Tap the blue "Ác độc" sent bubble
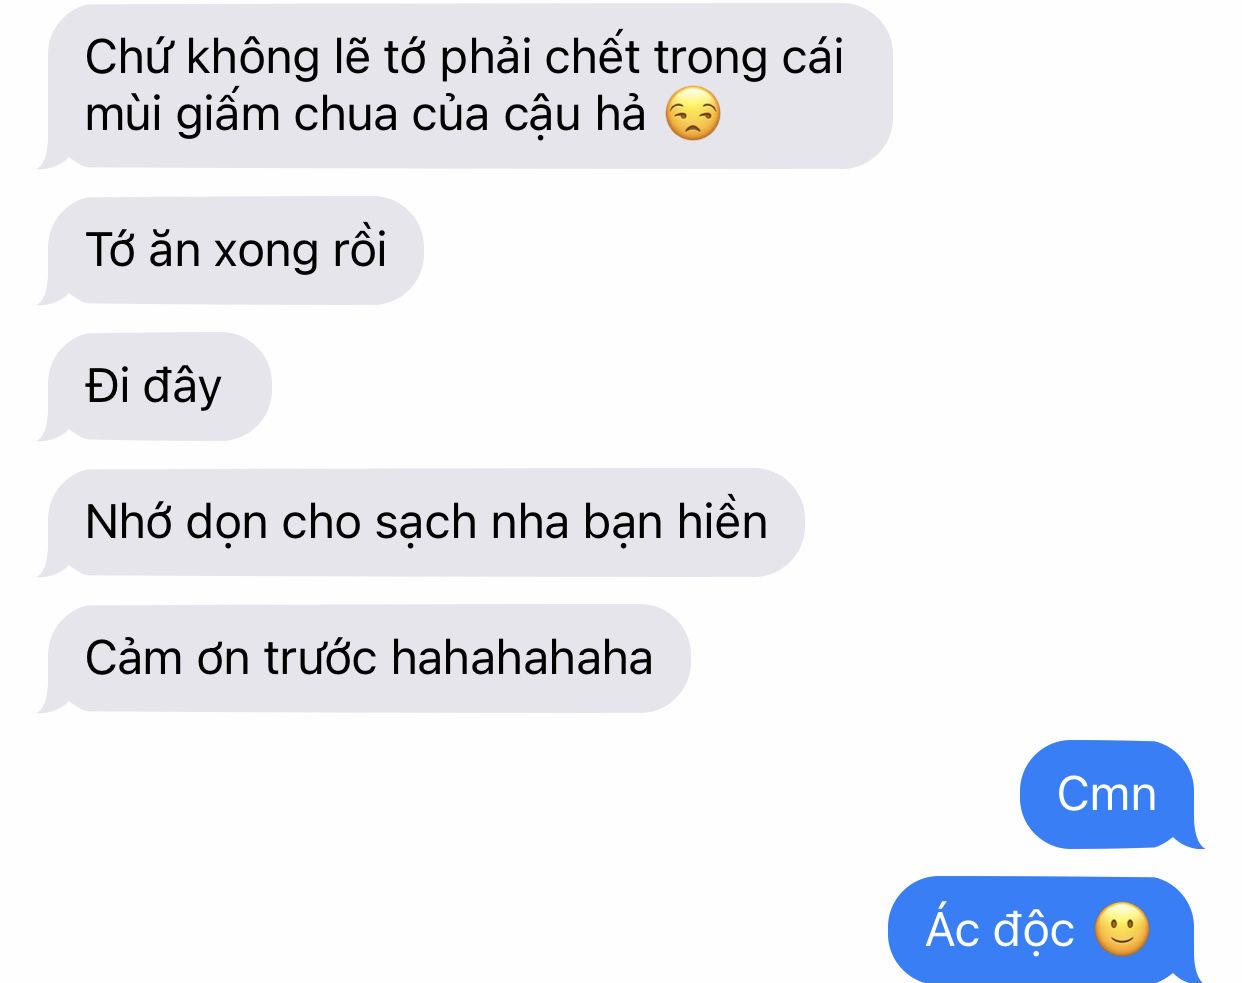The width and height of the screenshot is (1242, 983). 1045,930
